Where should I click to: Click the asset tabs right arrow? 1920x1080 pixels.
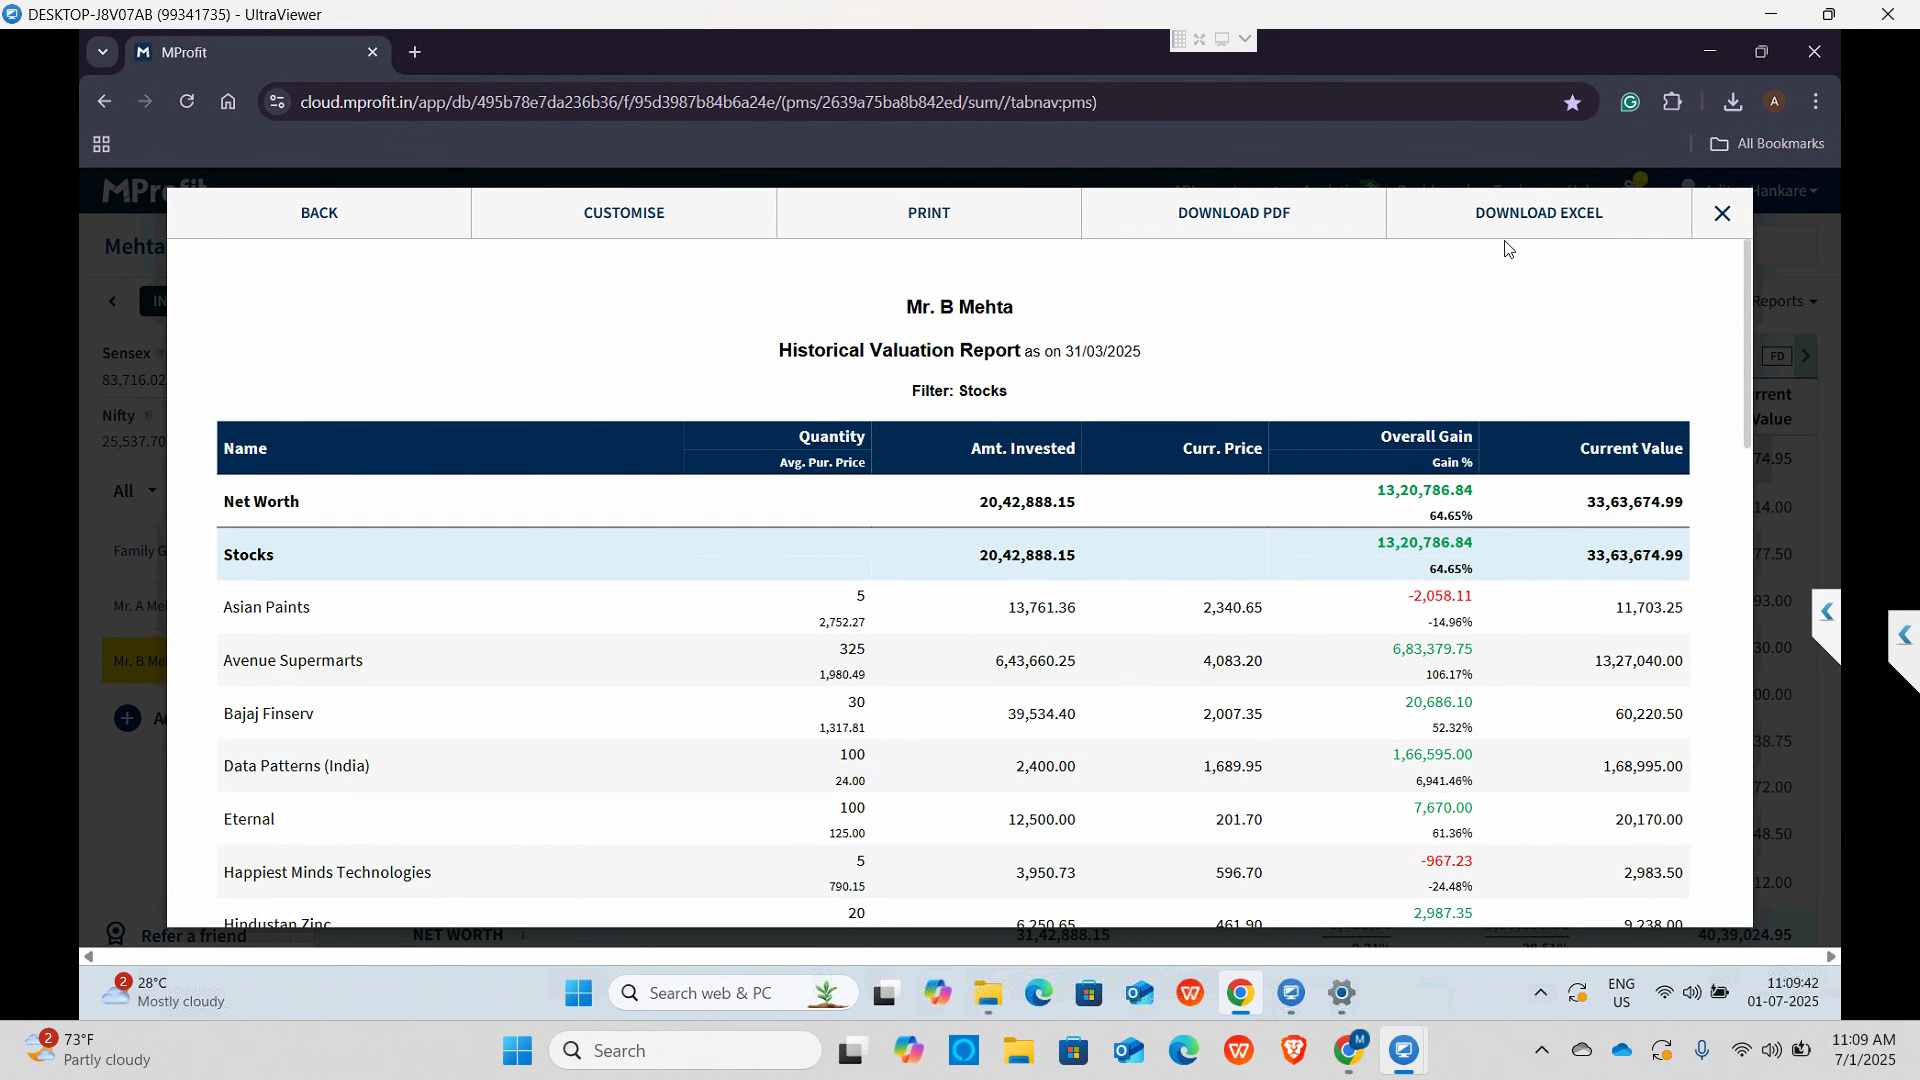[1806, 356]
